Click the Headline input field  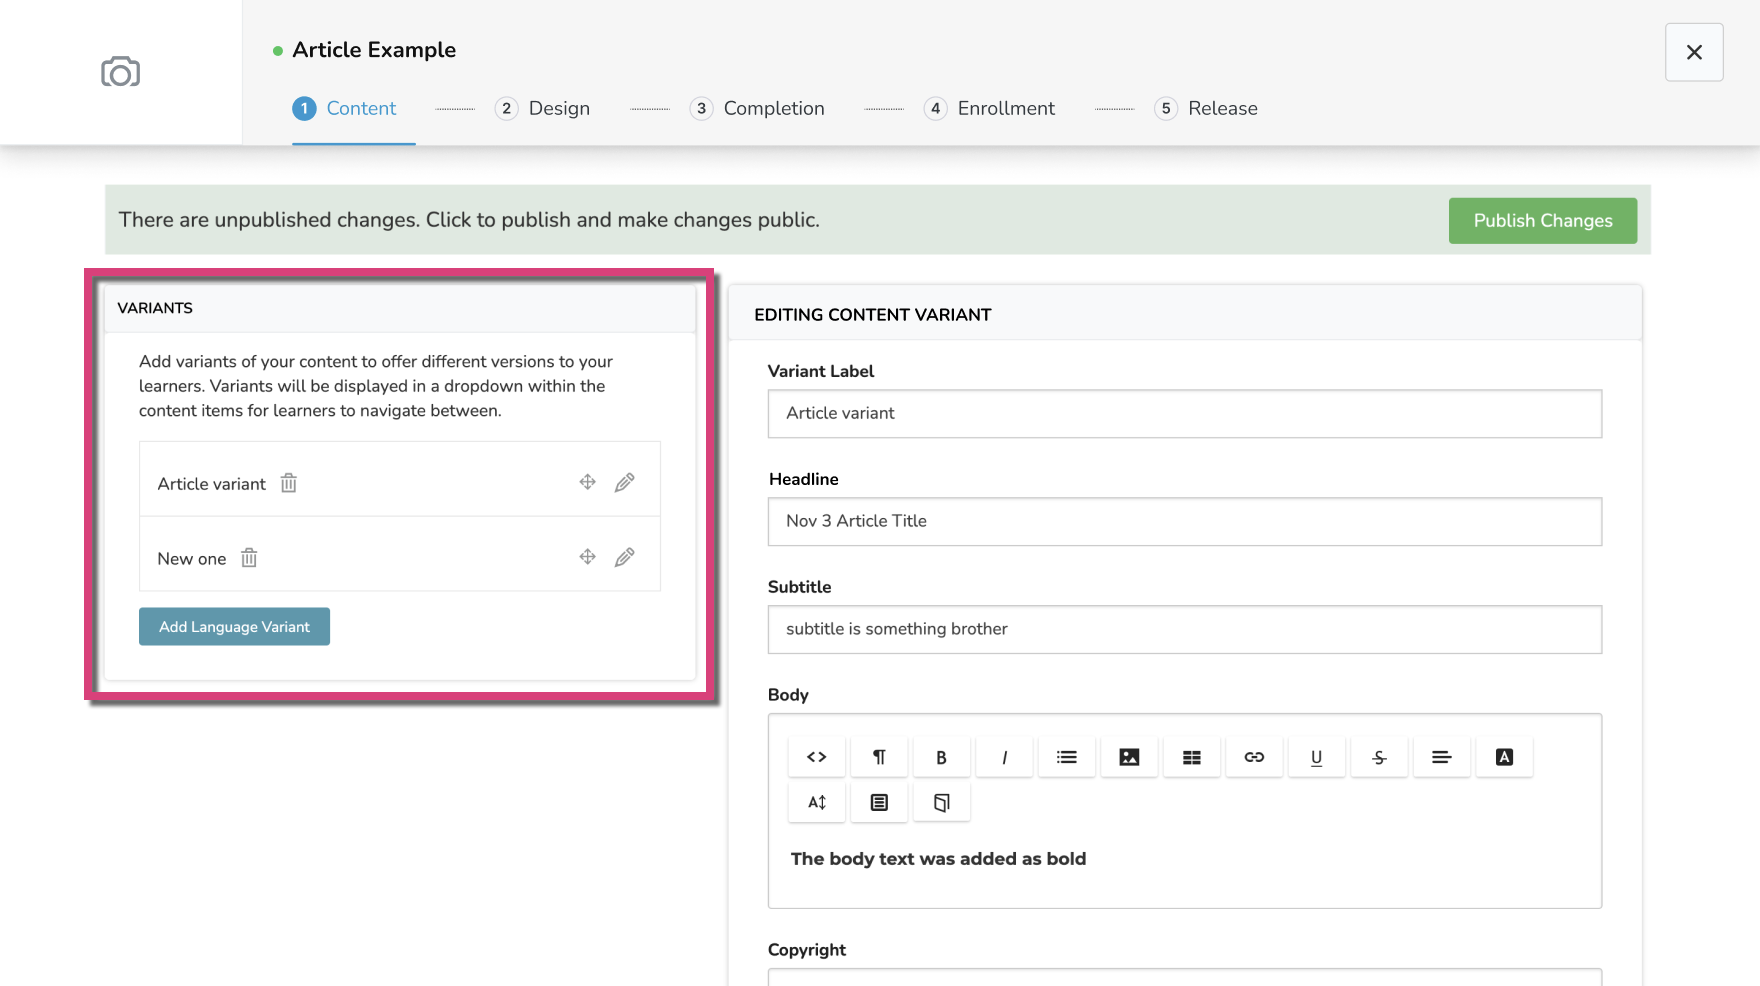click(x=1185, y=521)
